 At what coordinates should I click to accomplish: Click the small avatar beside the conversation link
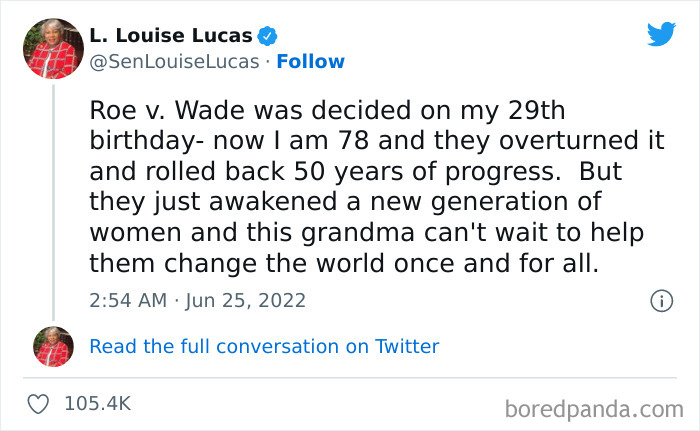click(x=53, y=346)
